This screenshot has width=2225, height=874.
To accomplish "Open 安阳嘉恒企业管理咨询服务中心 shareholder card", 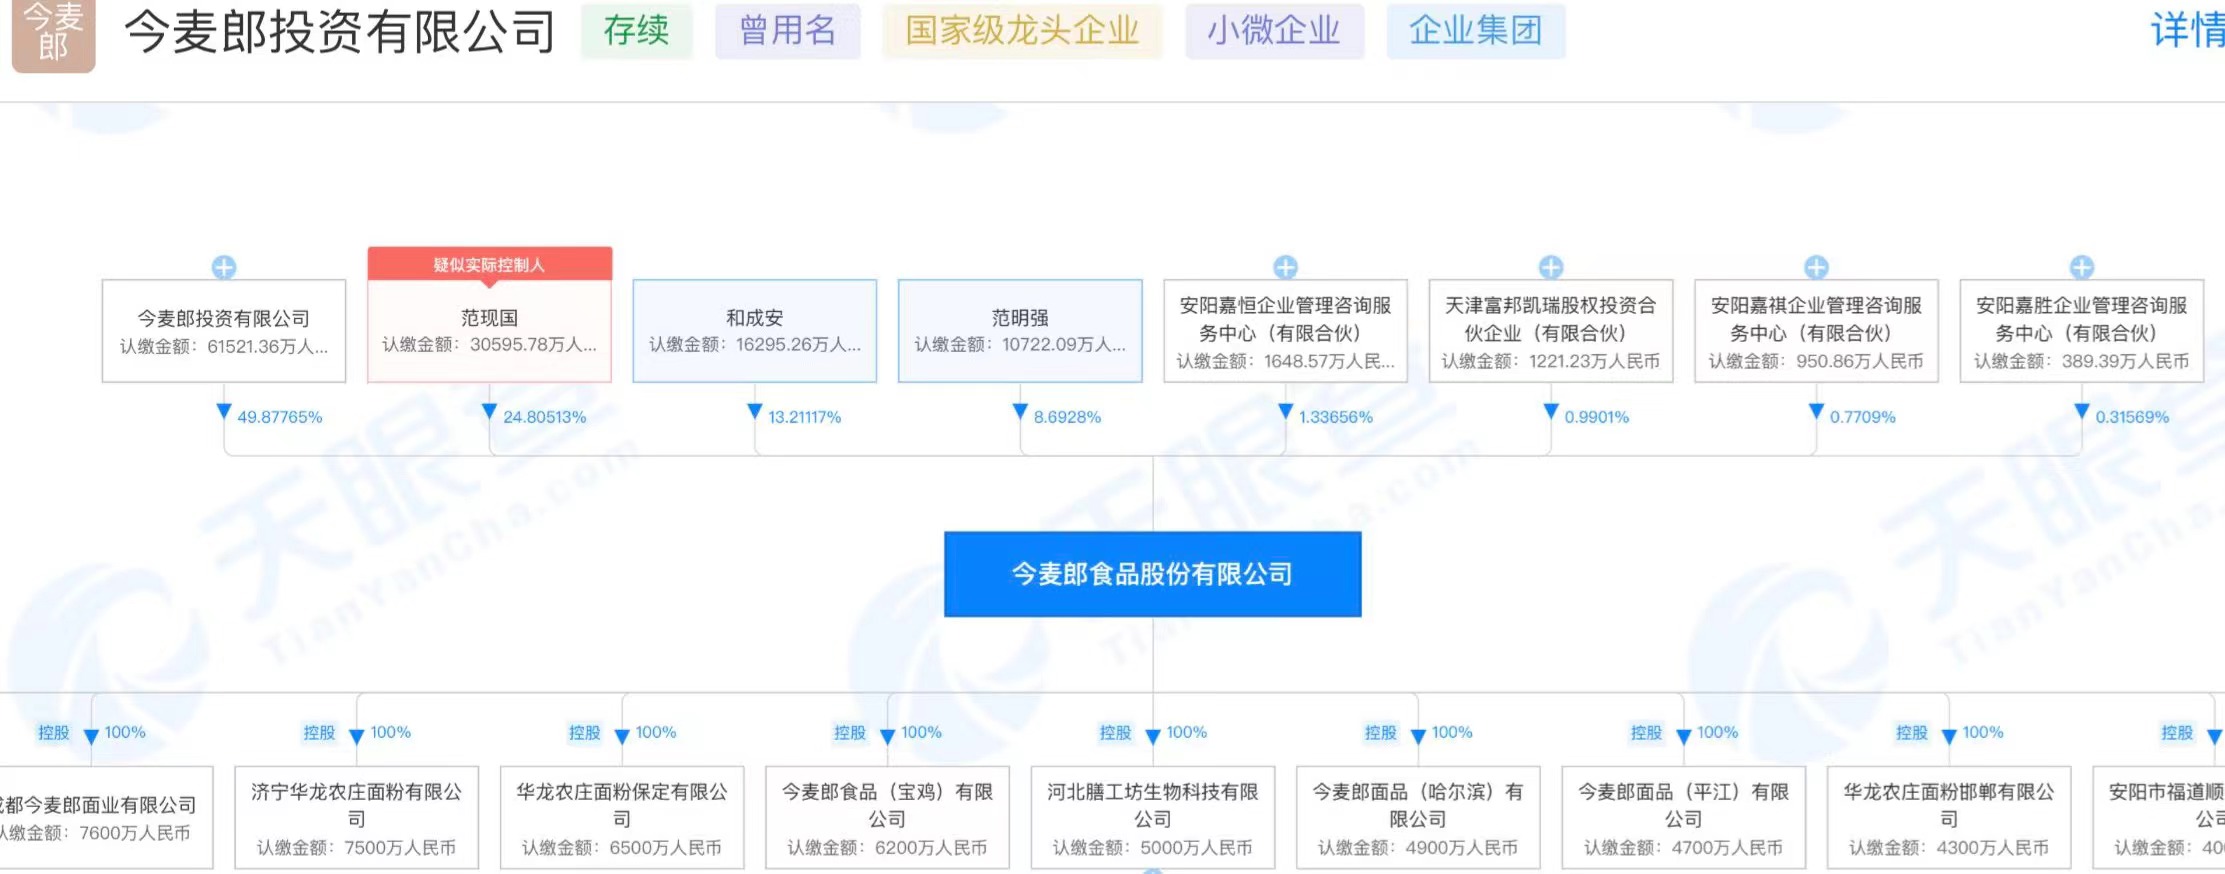I will (x=1285, y=331).
